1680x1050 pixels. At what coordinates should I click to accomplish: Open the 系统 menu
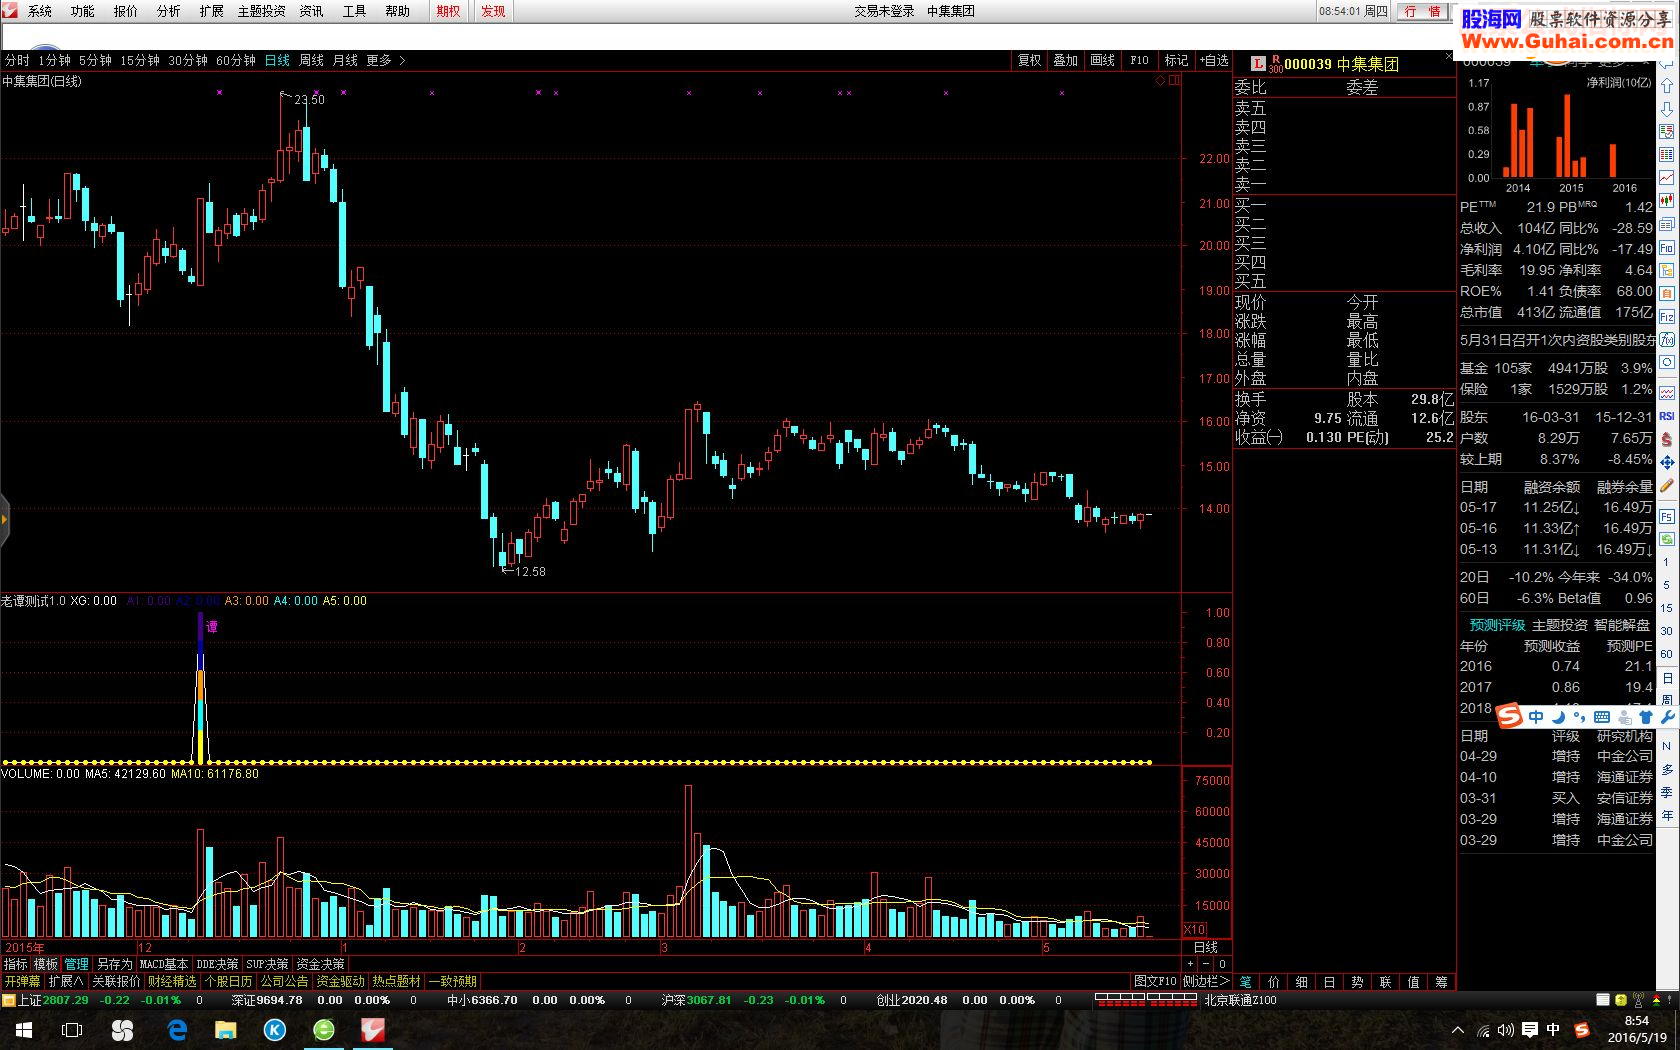[40, 11]
